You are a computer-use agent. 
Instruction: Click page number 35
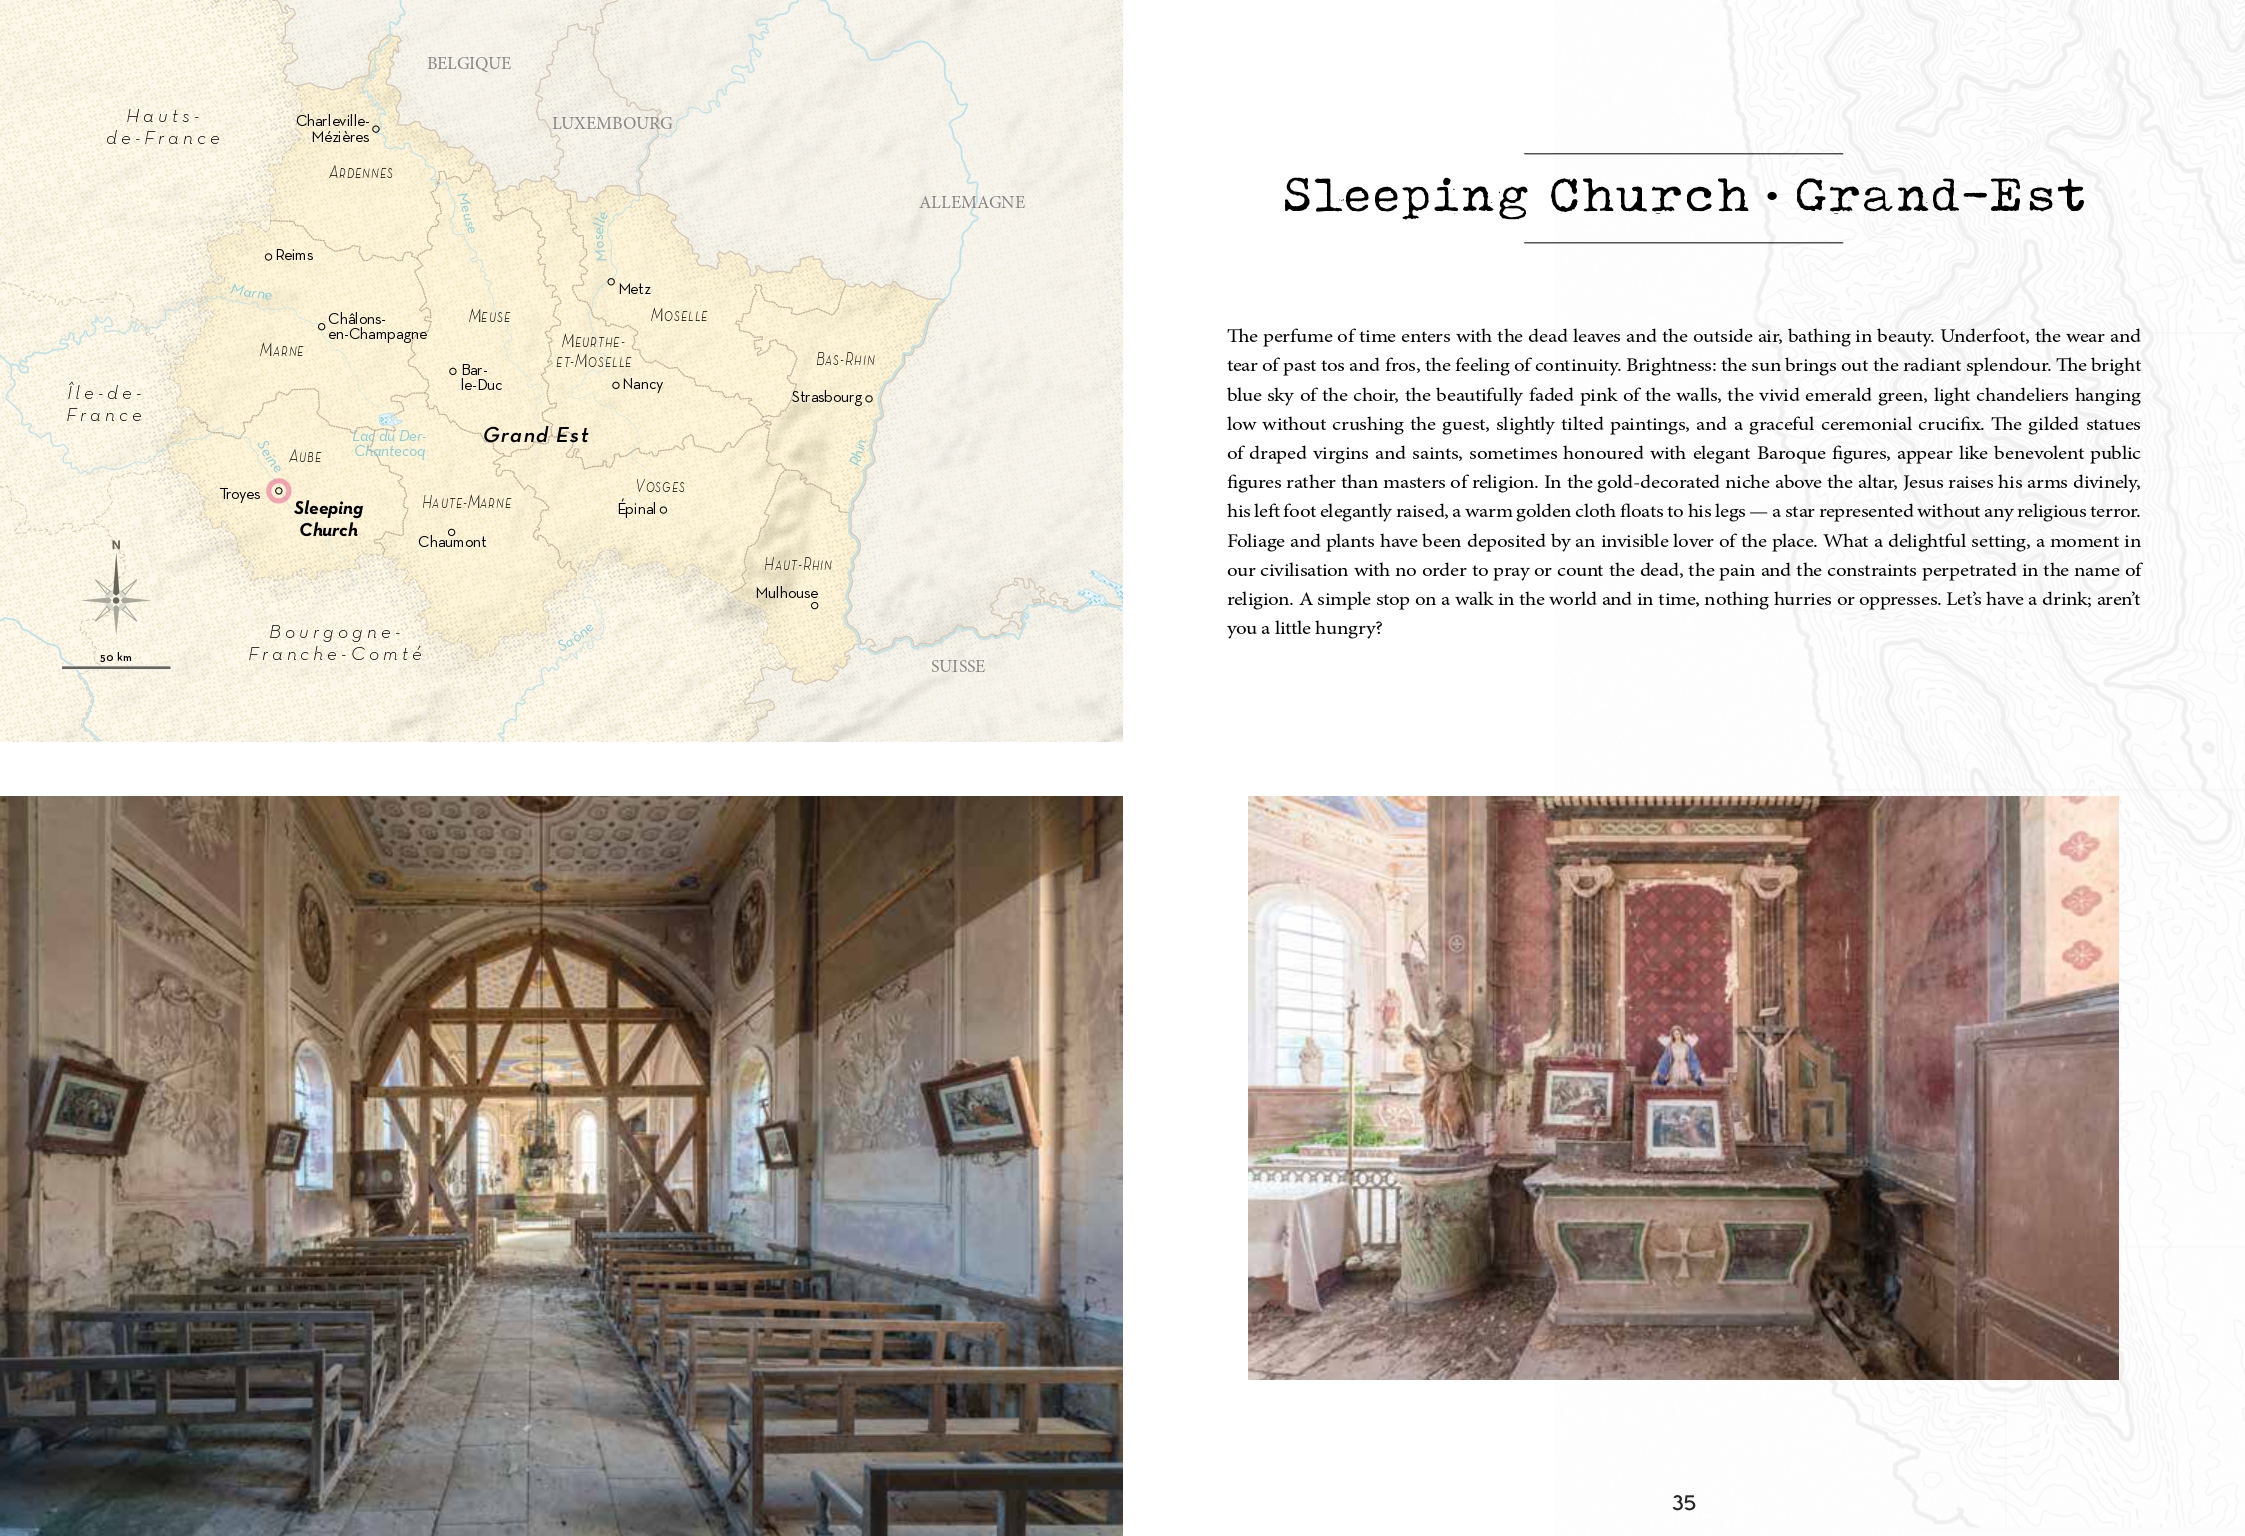click(1683, 1502)
